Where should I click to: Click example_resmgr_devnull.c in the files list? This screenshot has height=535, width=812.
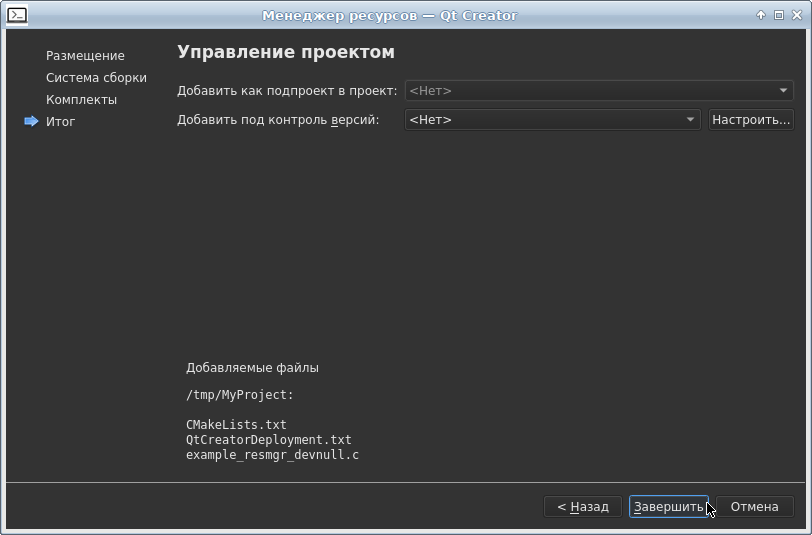[272, 455]
